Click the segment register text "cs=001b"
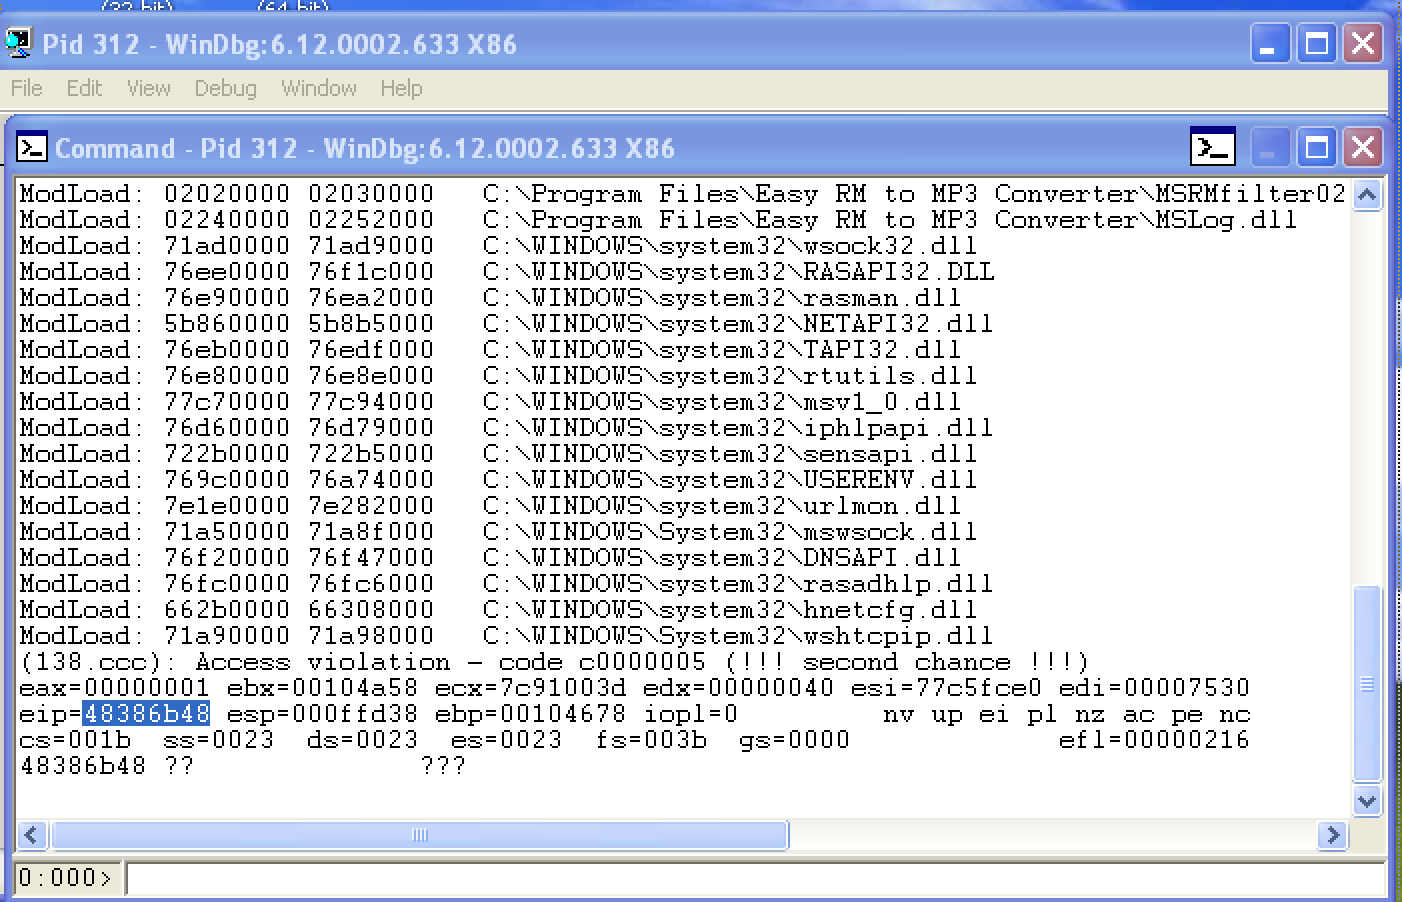This screenshot has height=902, width=1402. click(74, 740)
